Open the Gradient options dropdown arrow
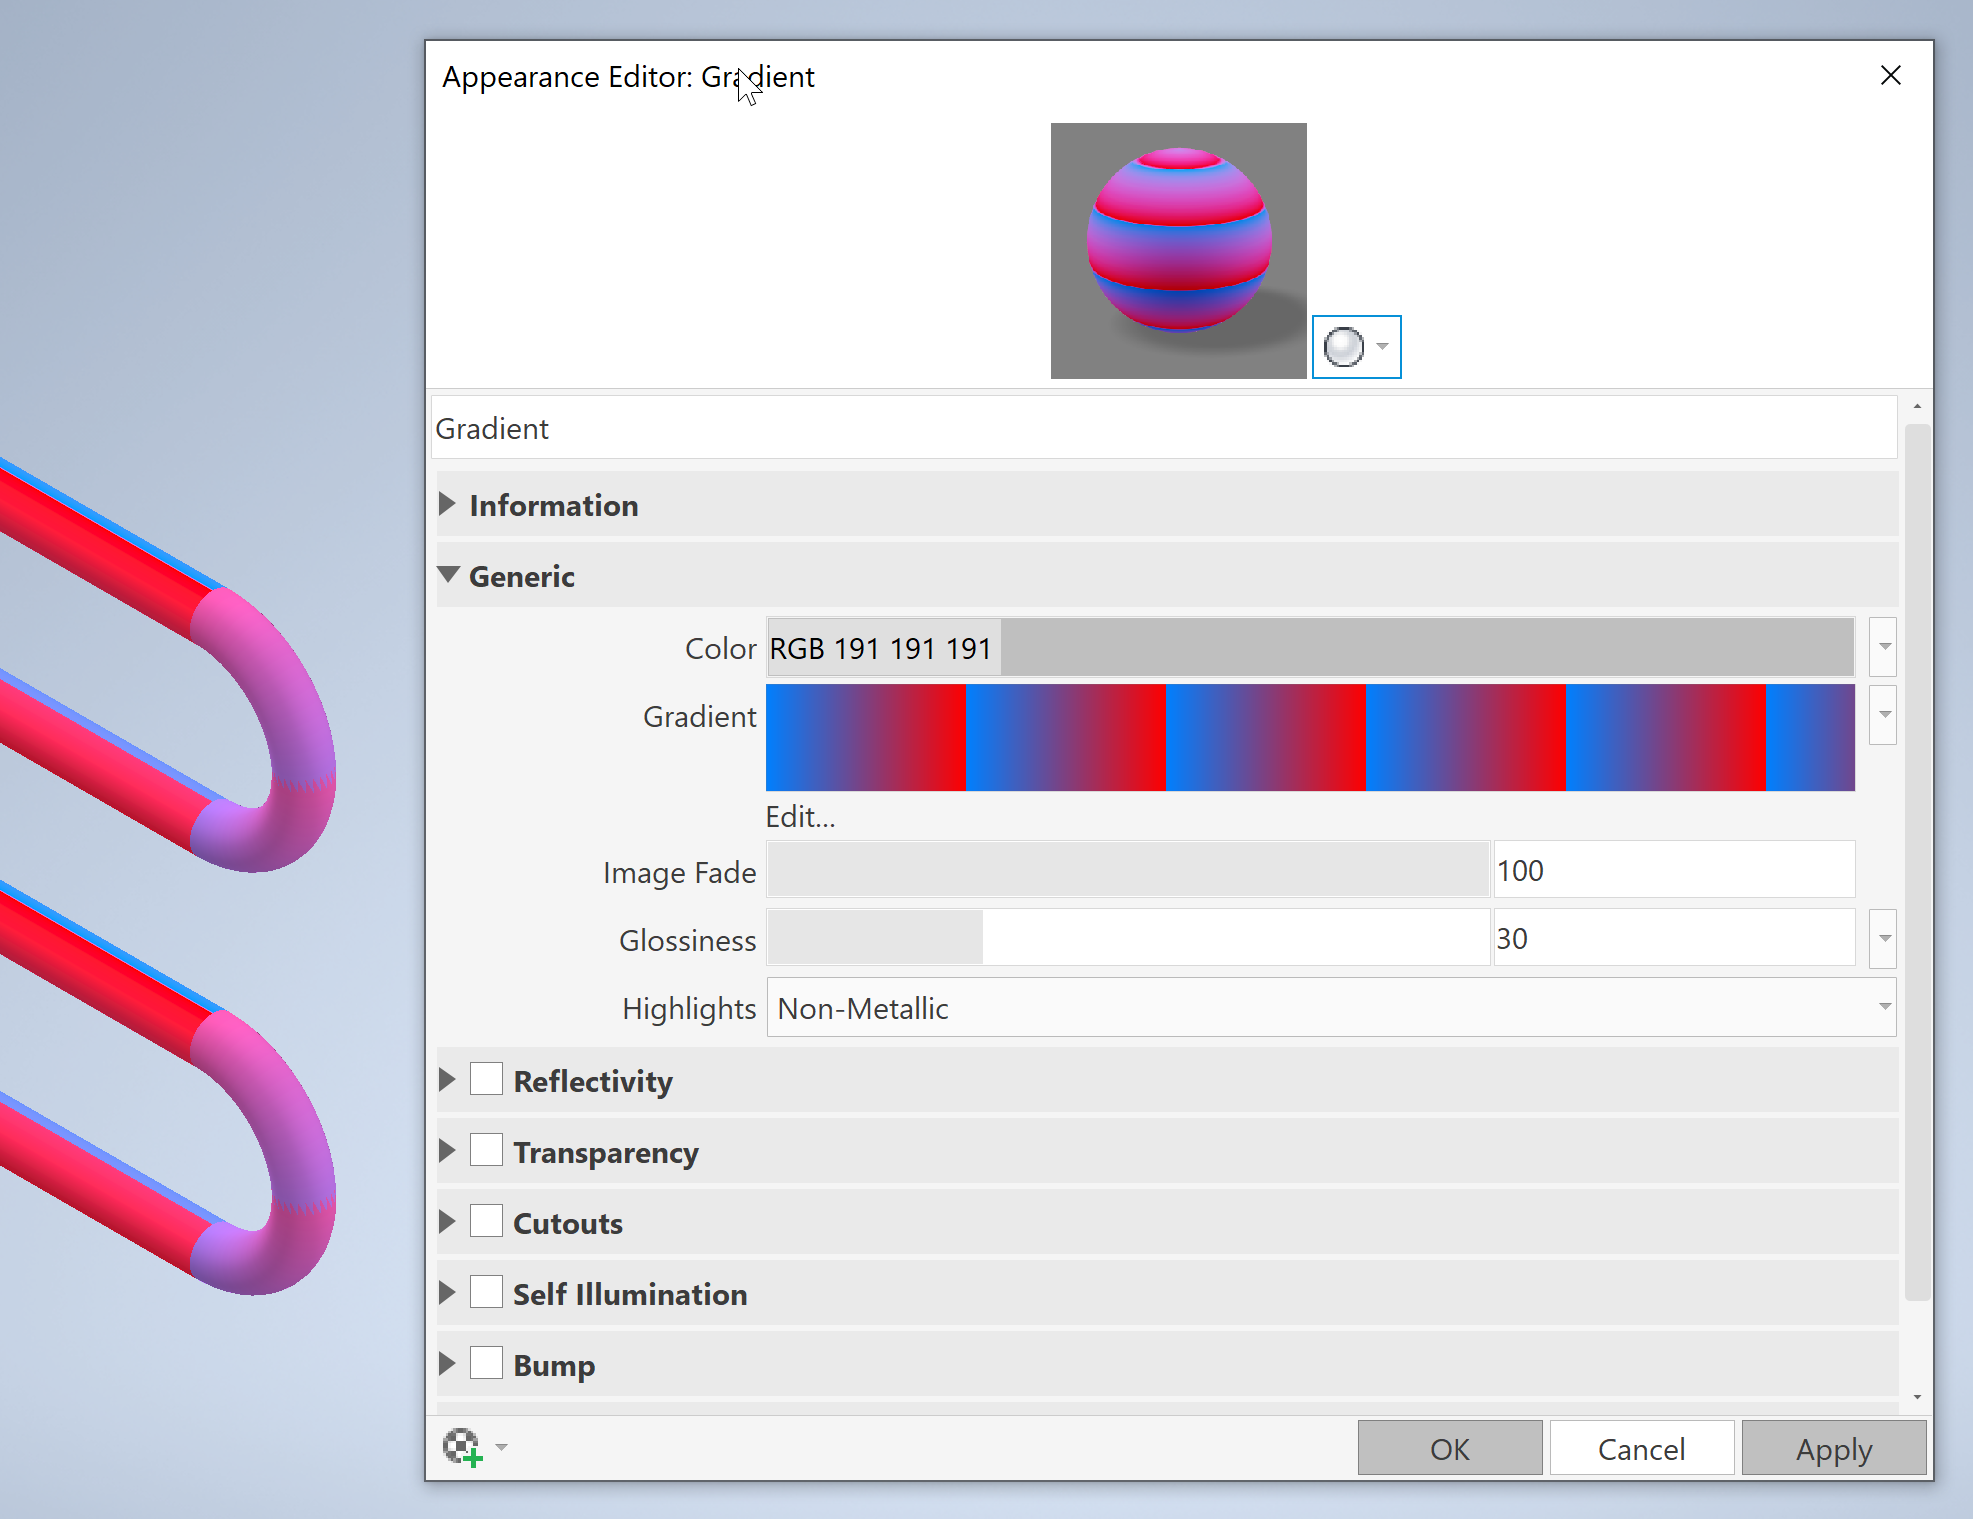 1884,715
